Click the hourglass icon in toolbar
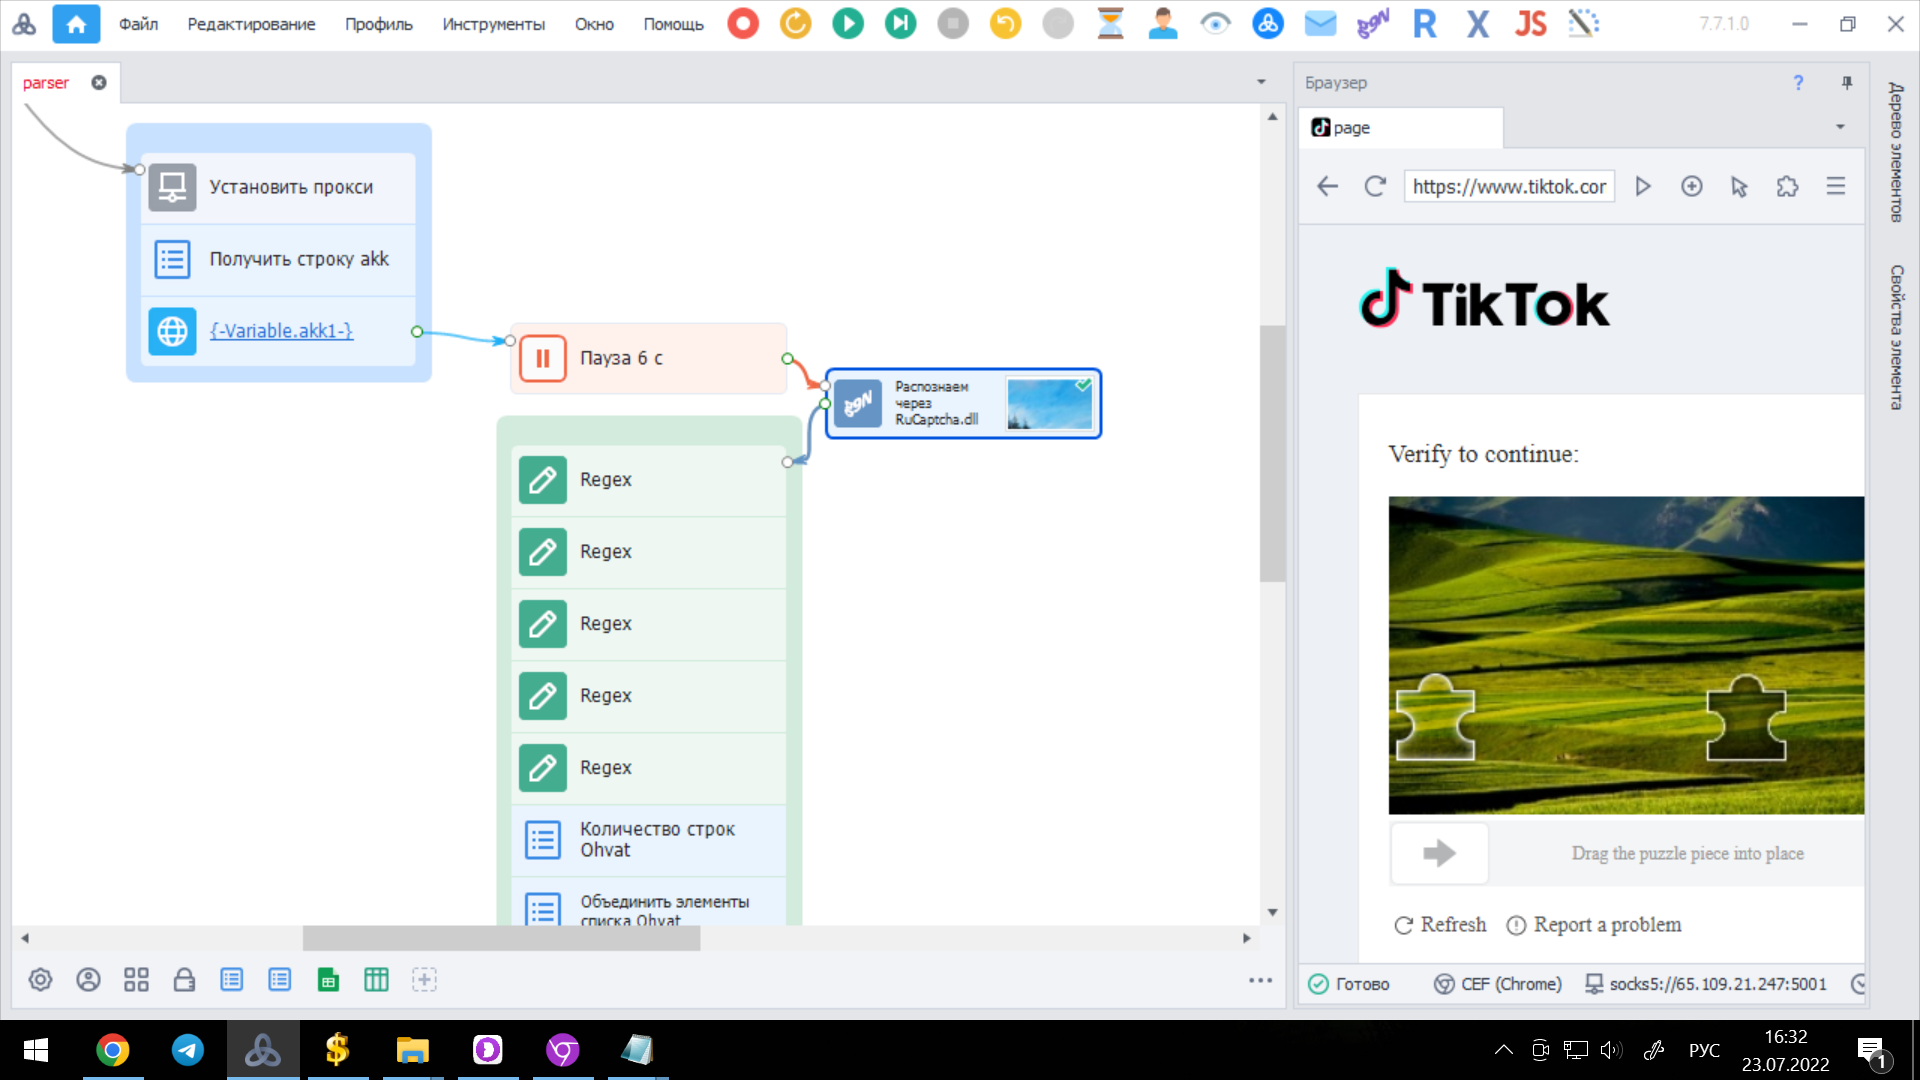Viewport: 1920px width, 1080px height. 1110,23
